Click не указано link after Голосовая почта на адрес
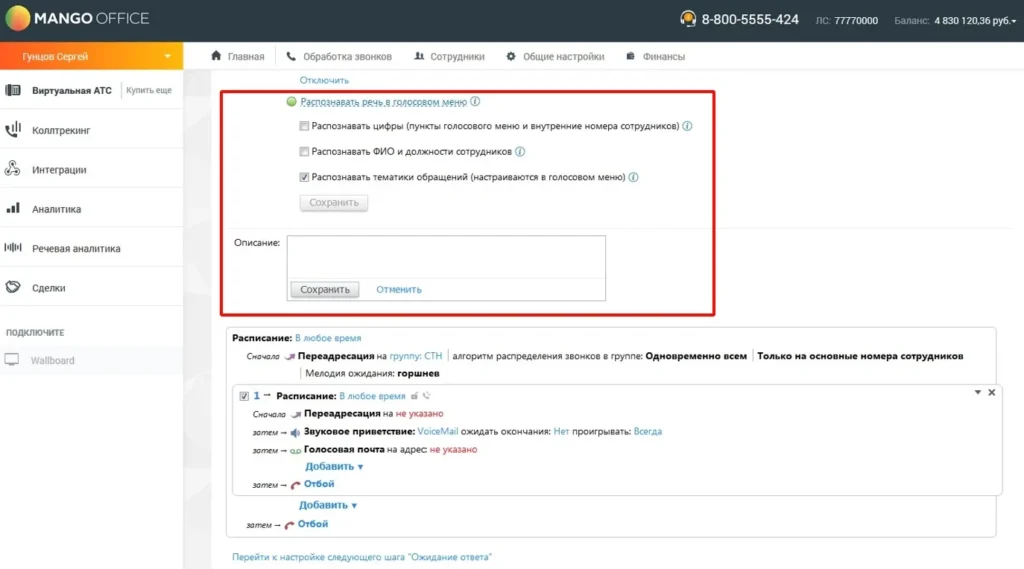 [x=453, y=449]
